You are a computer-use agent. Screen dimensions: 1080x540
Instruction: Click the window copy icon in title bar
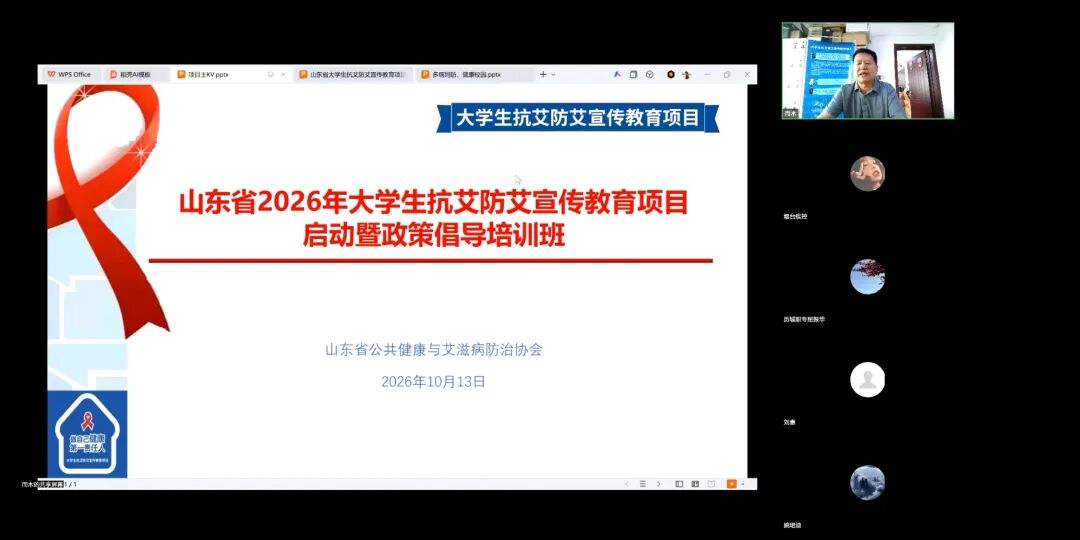[633, 74]
